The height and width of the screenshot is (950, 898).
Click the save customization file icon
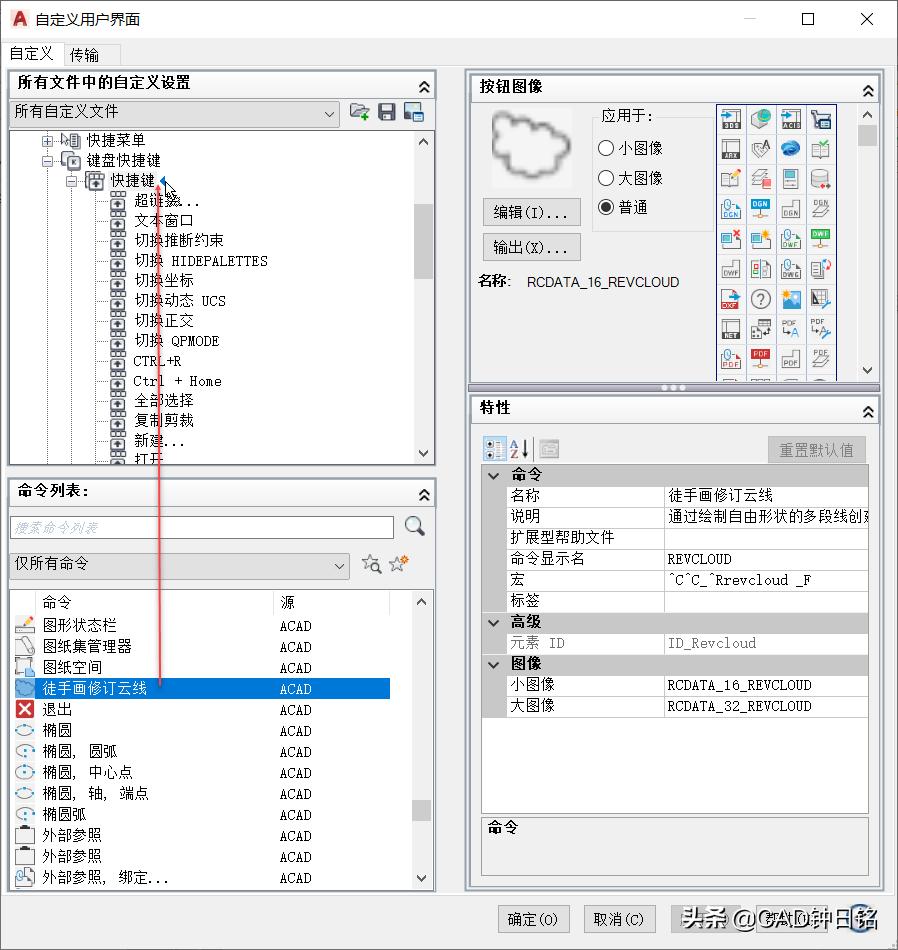click(x=386, y=112)
